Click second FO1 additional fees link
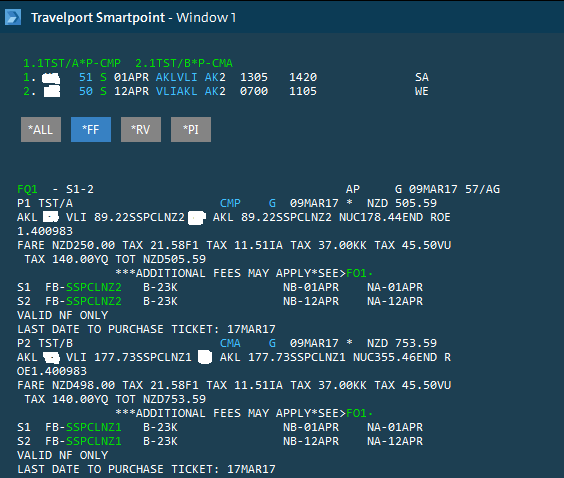Image resolution: width=564 pixels, height=478 pixels. 356,413
